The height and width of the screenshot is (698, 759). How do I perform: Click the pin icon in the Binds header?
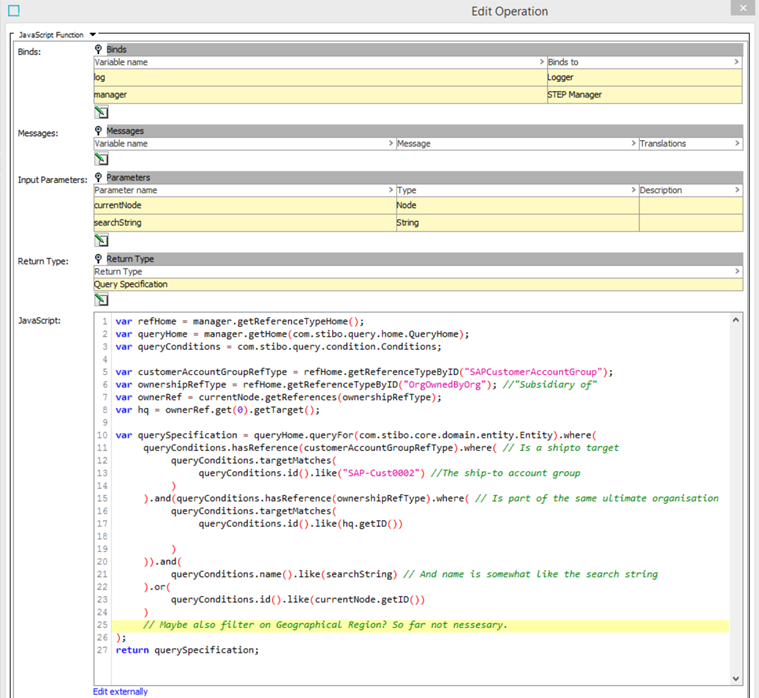(x=99, y=49)
